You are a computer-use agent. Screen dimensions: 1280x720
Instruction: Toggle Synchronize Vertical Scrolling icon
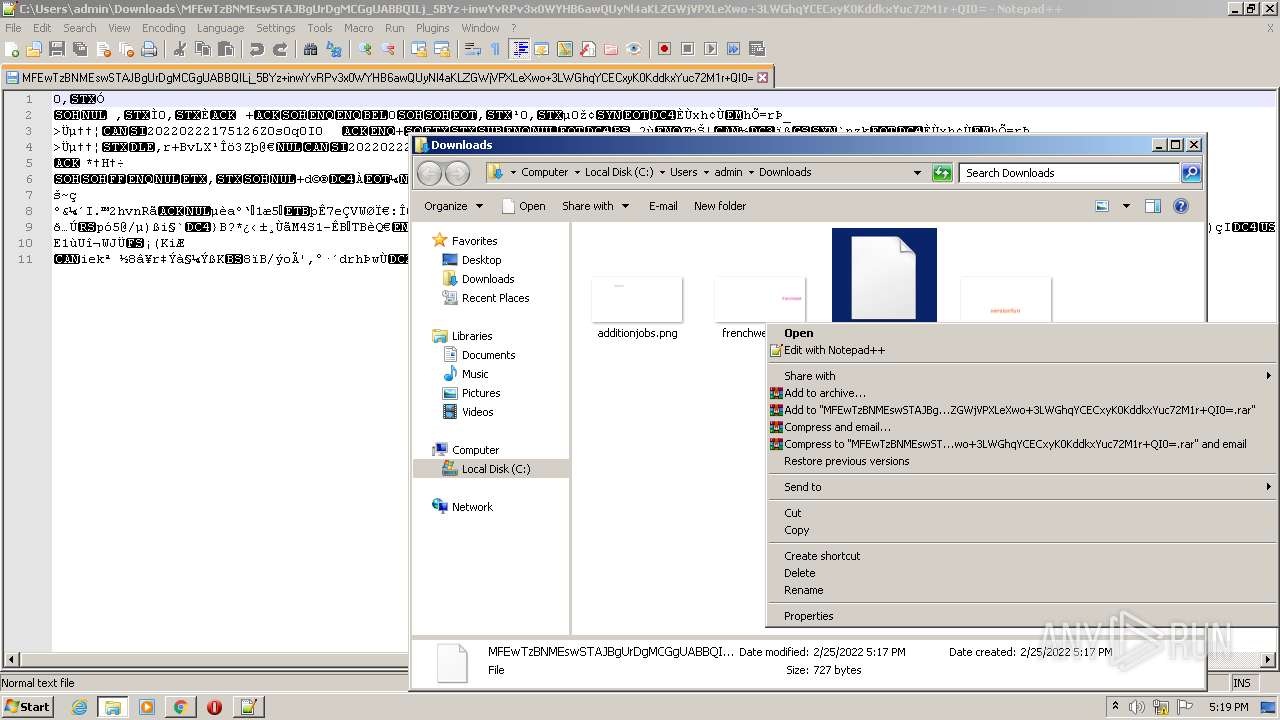(418, 48)
